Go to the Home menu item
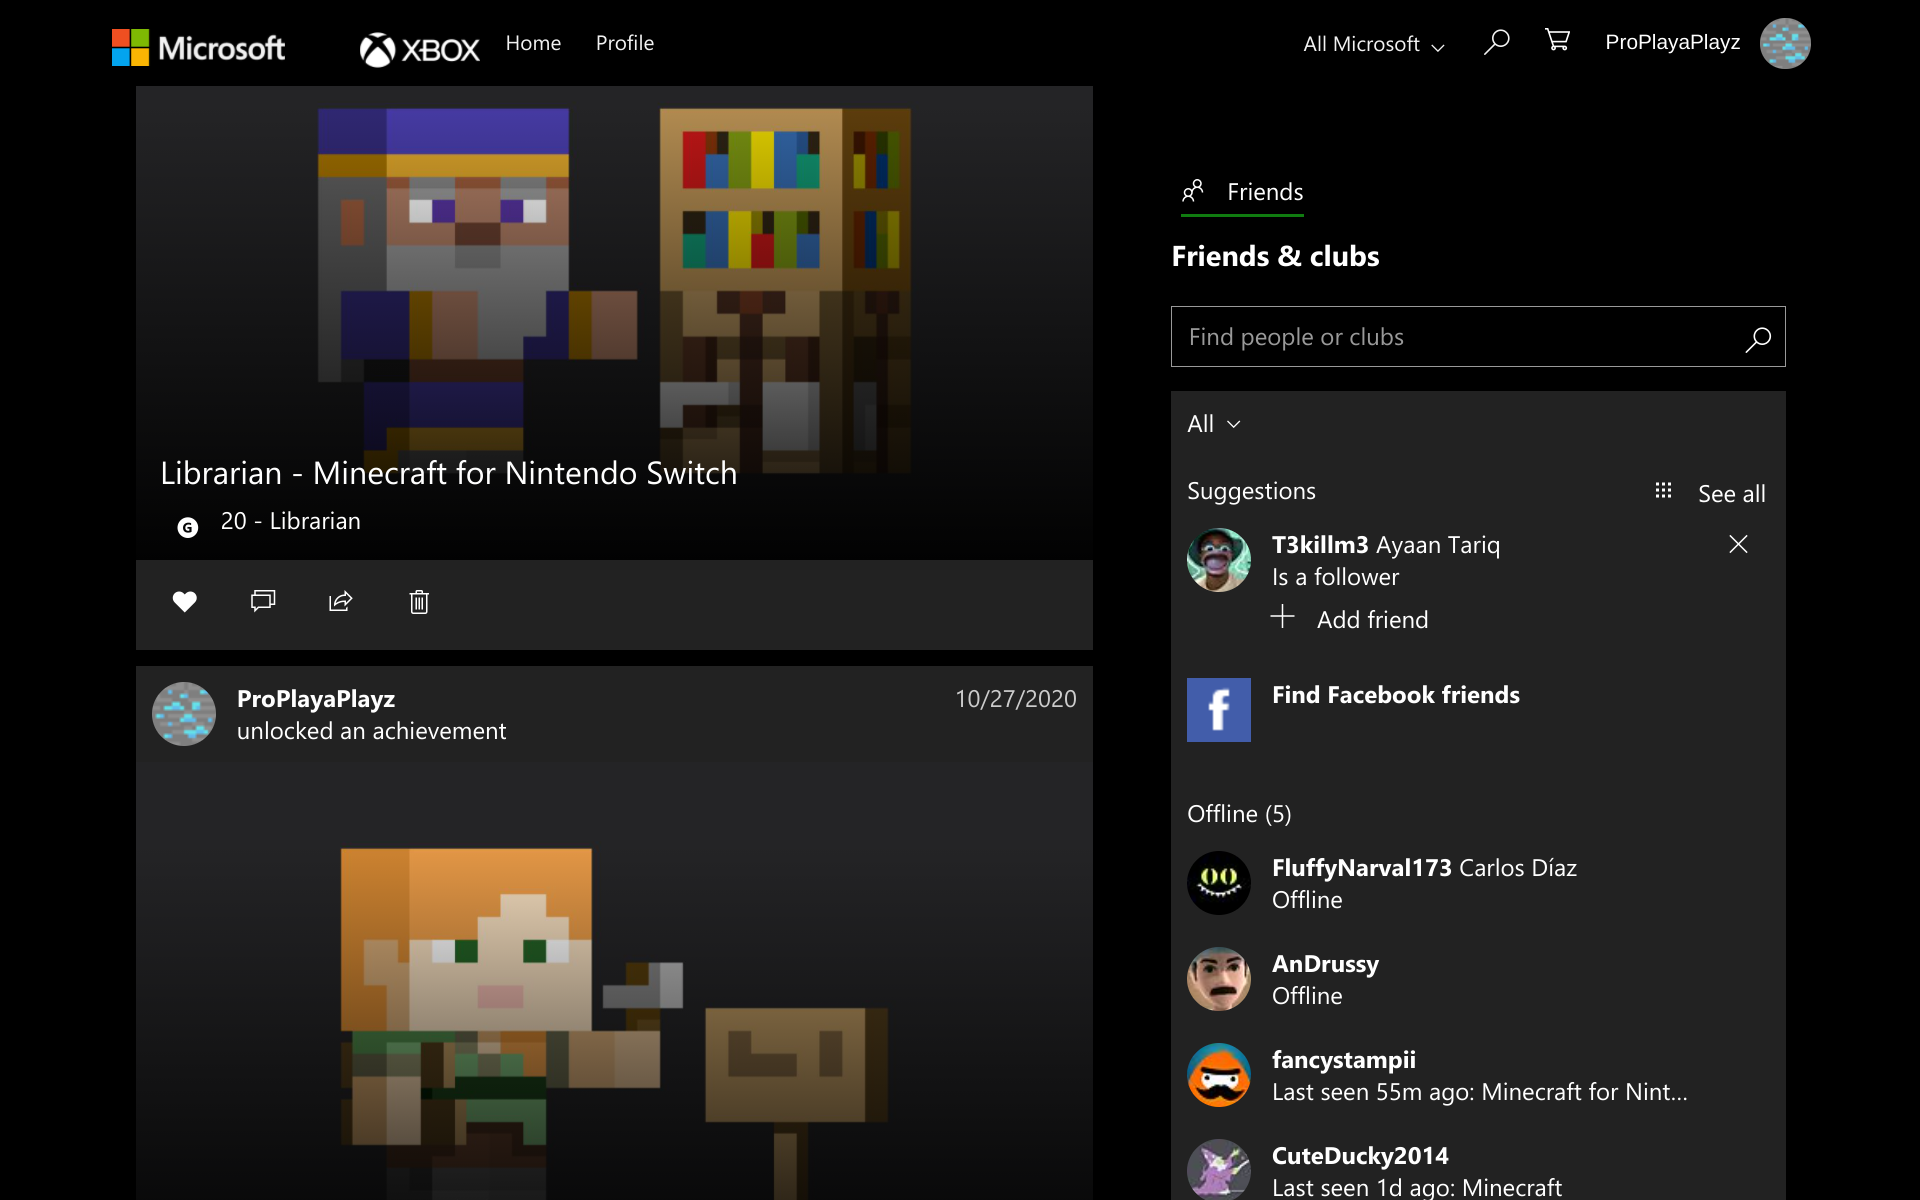The width and height of the screenshot is (1920, 1200). click(x=533, y=43)
